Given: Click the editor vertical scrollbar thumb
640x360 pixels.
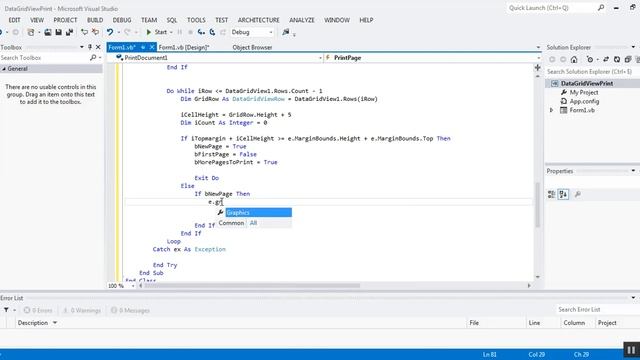Looking at the screenshot, I should 538,204.
